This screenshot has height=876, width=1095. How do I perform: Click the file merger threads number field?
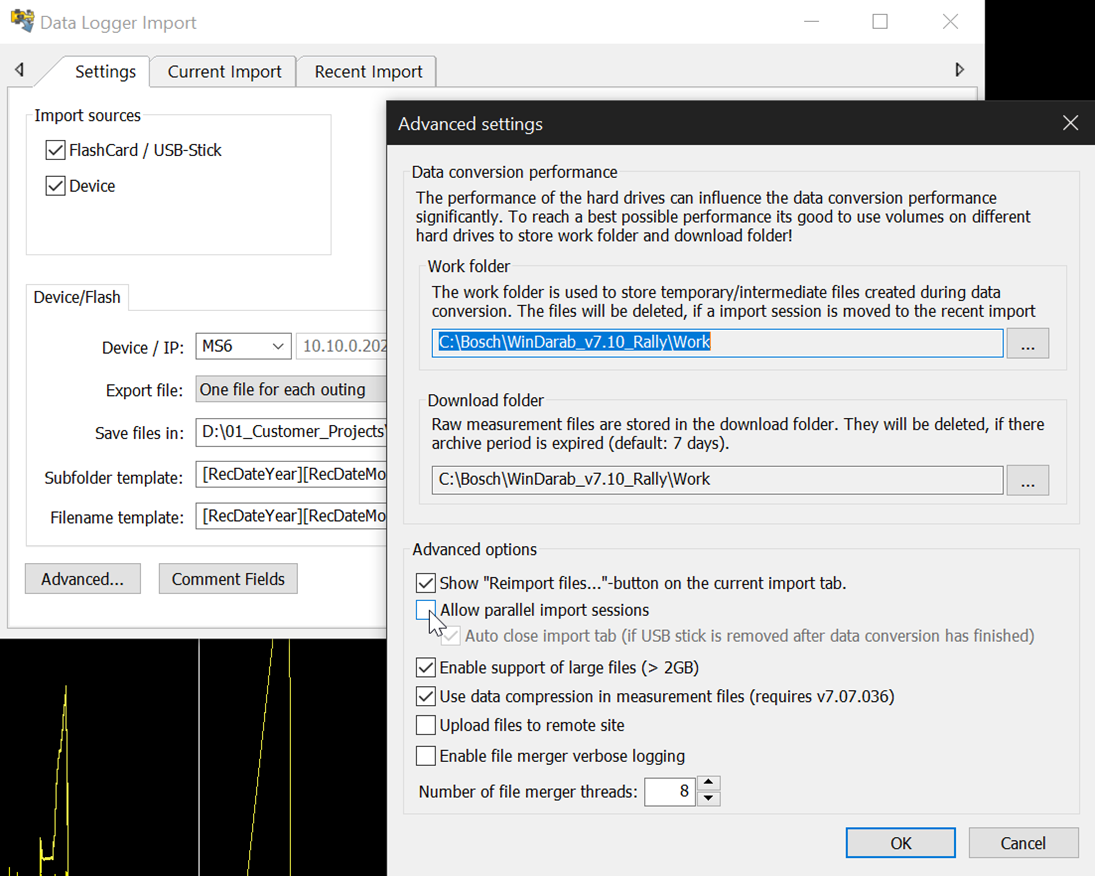click(x=670, y=791)
